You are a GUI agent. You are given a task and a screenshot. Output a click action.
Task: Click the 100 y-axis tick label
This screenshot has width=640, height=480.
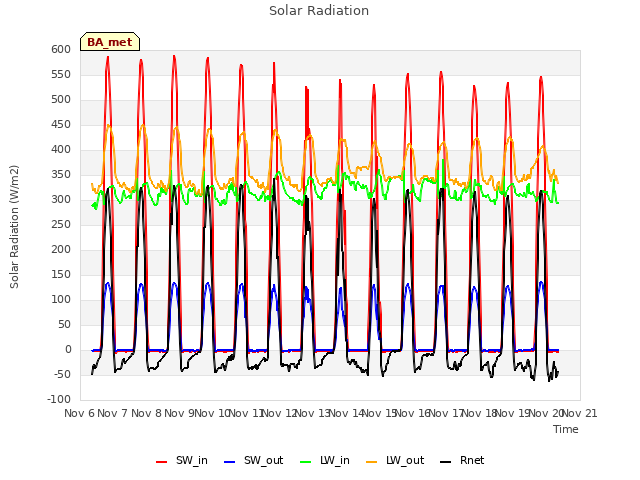tap(61, 300)
